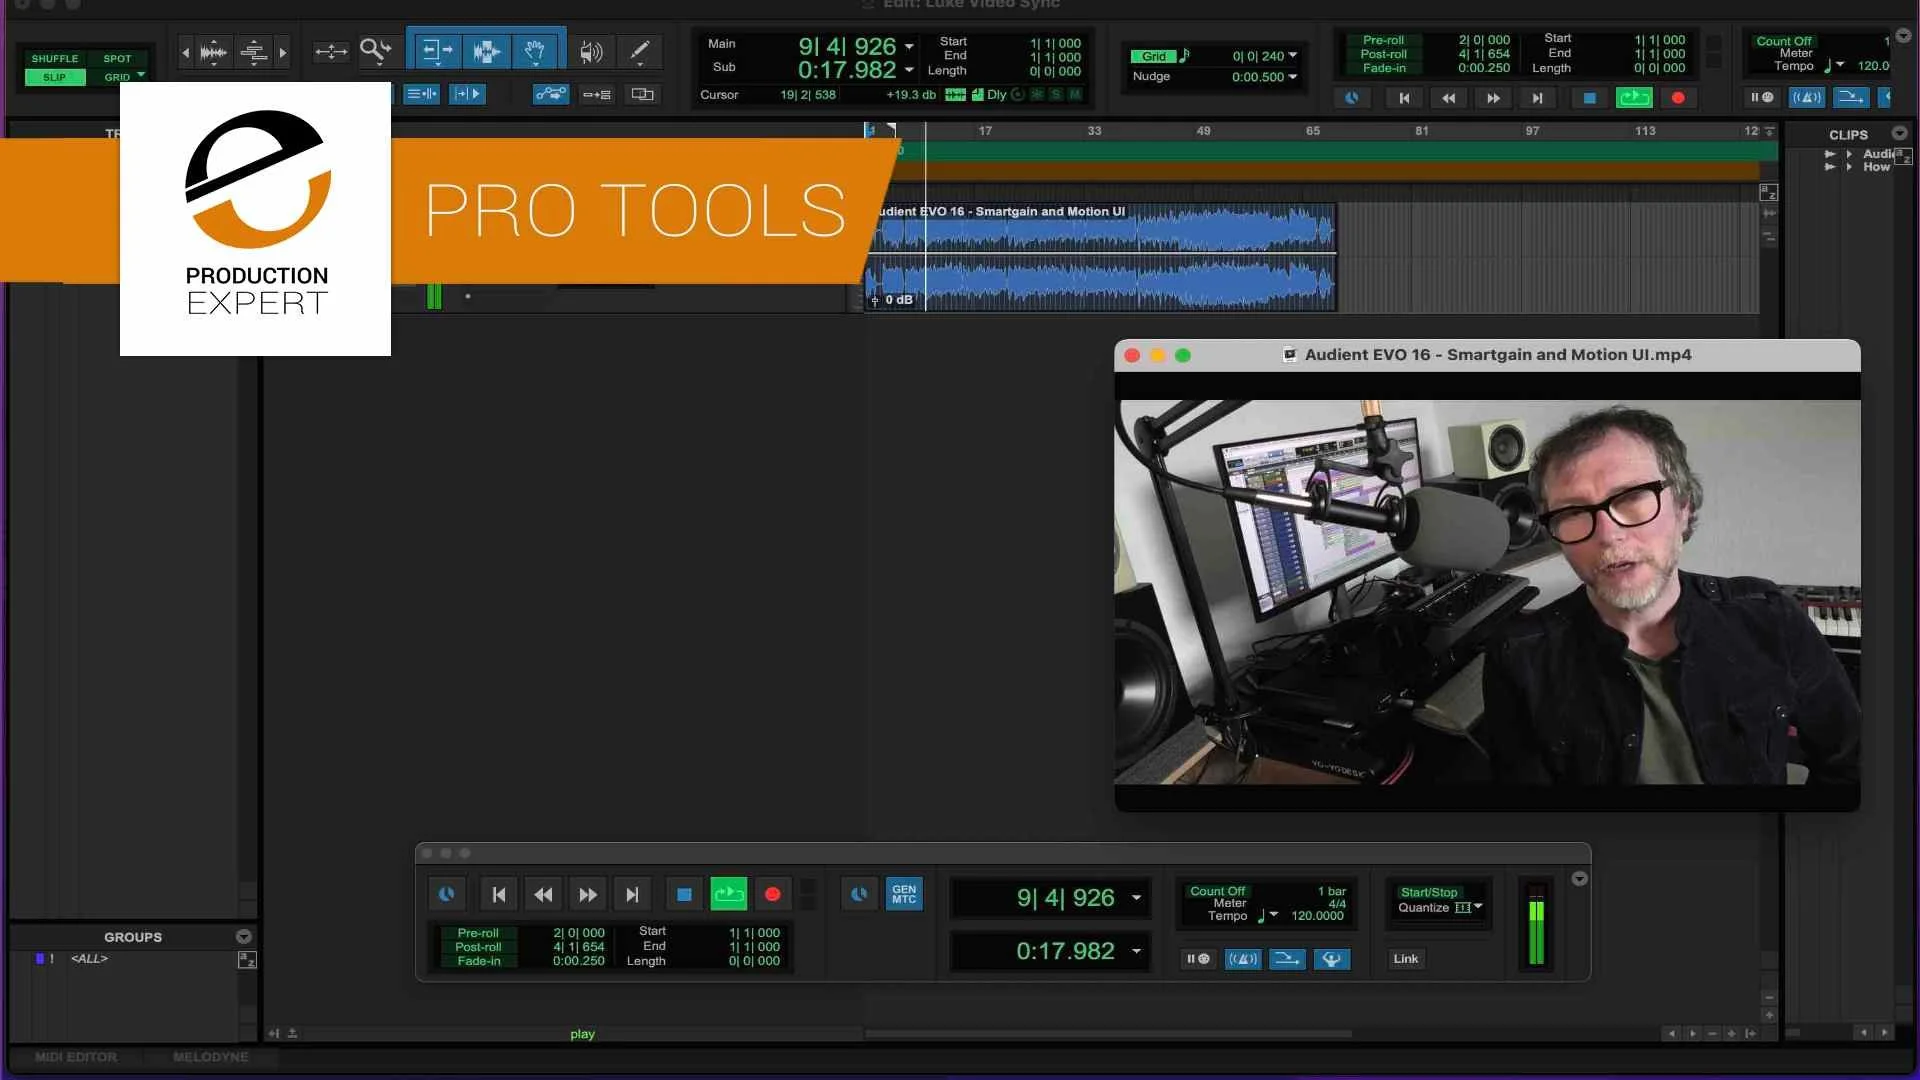The height and width of the screenshot is (1080, 1920).
Task: Toggle SHUFFLE edit mode
Action: (x=55, y=58)
